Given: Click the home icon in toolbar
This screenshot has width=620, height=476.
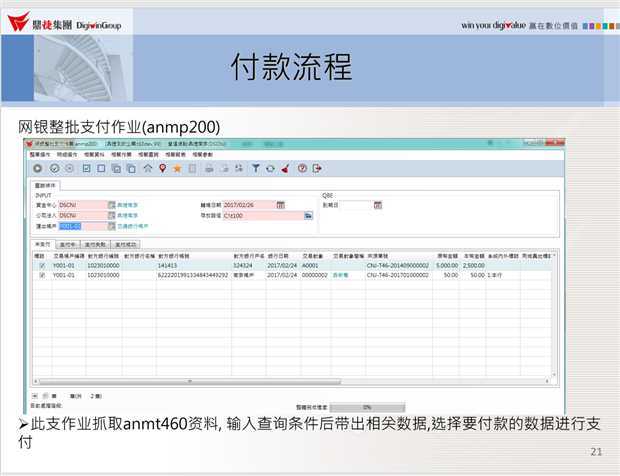Looking at the screenshot, I should [148, 169].
